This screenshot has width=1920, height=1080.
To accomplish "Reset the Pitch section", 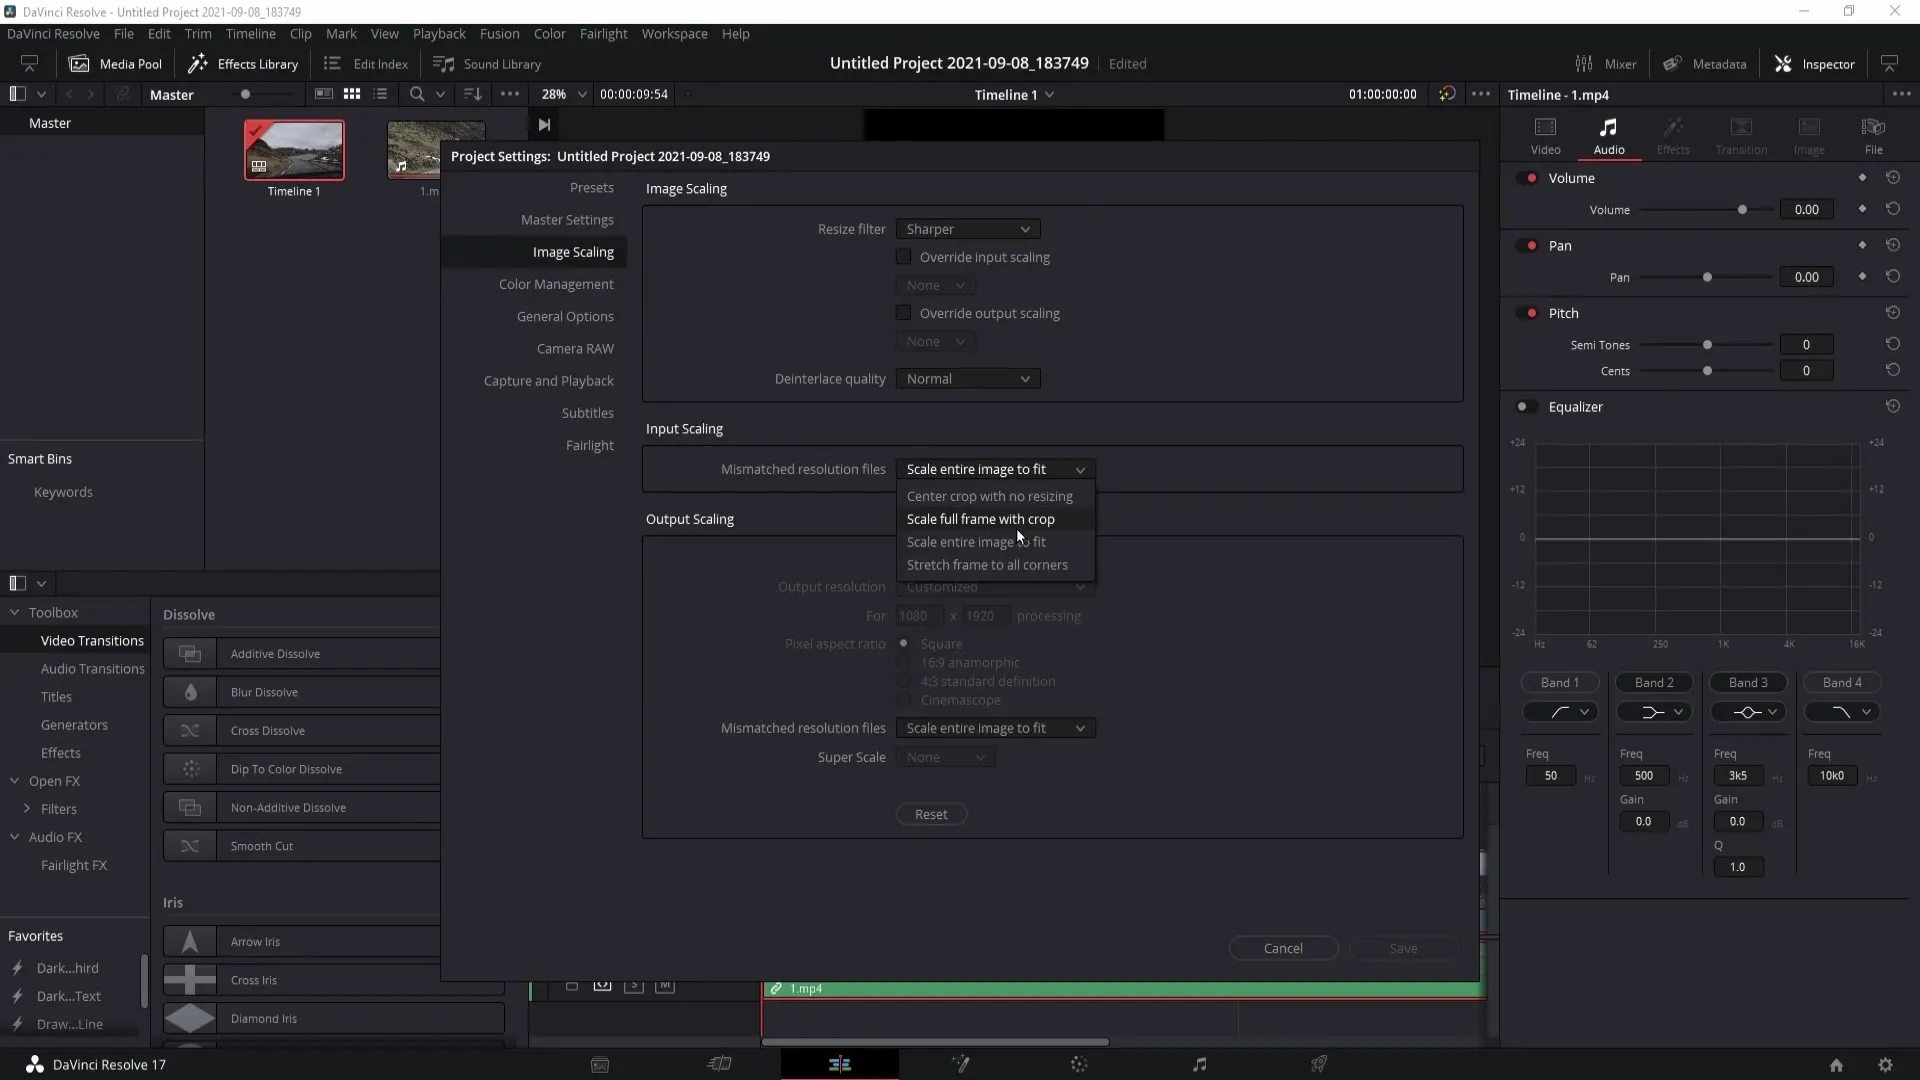I will coord(1893,313).
